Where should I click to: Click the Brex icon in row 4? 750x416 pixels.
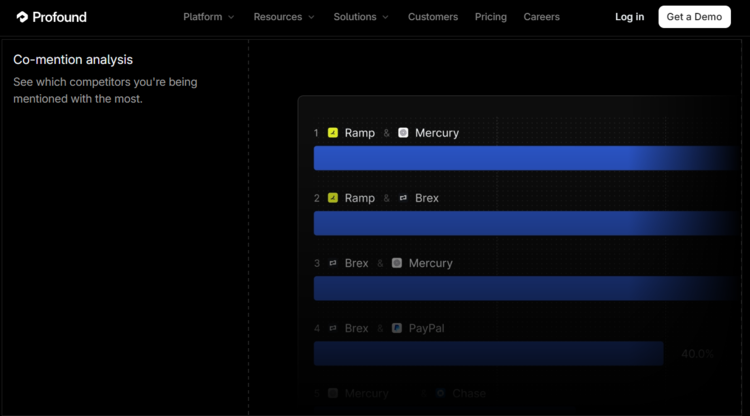coord(333,328)
